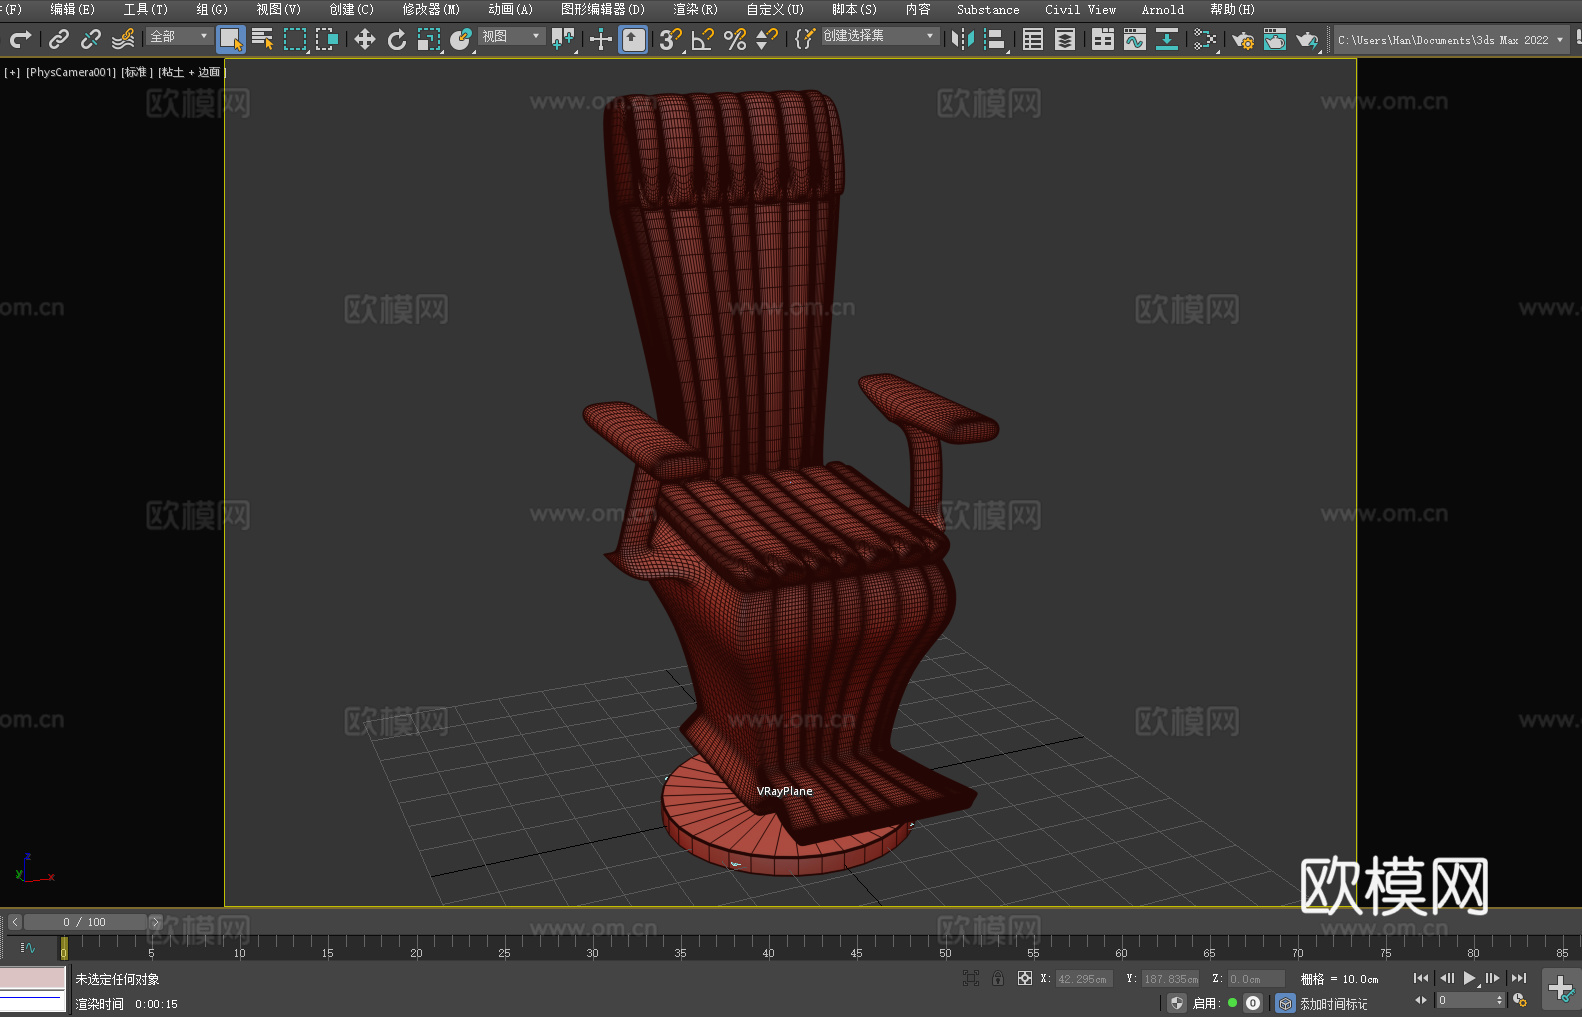Click time slider previous-frame arrow

(x=15, y=922)
